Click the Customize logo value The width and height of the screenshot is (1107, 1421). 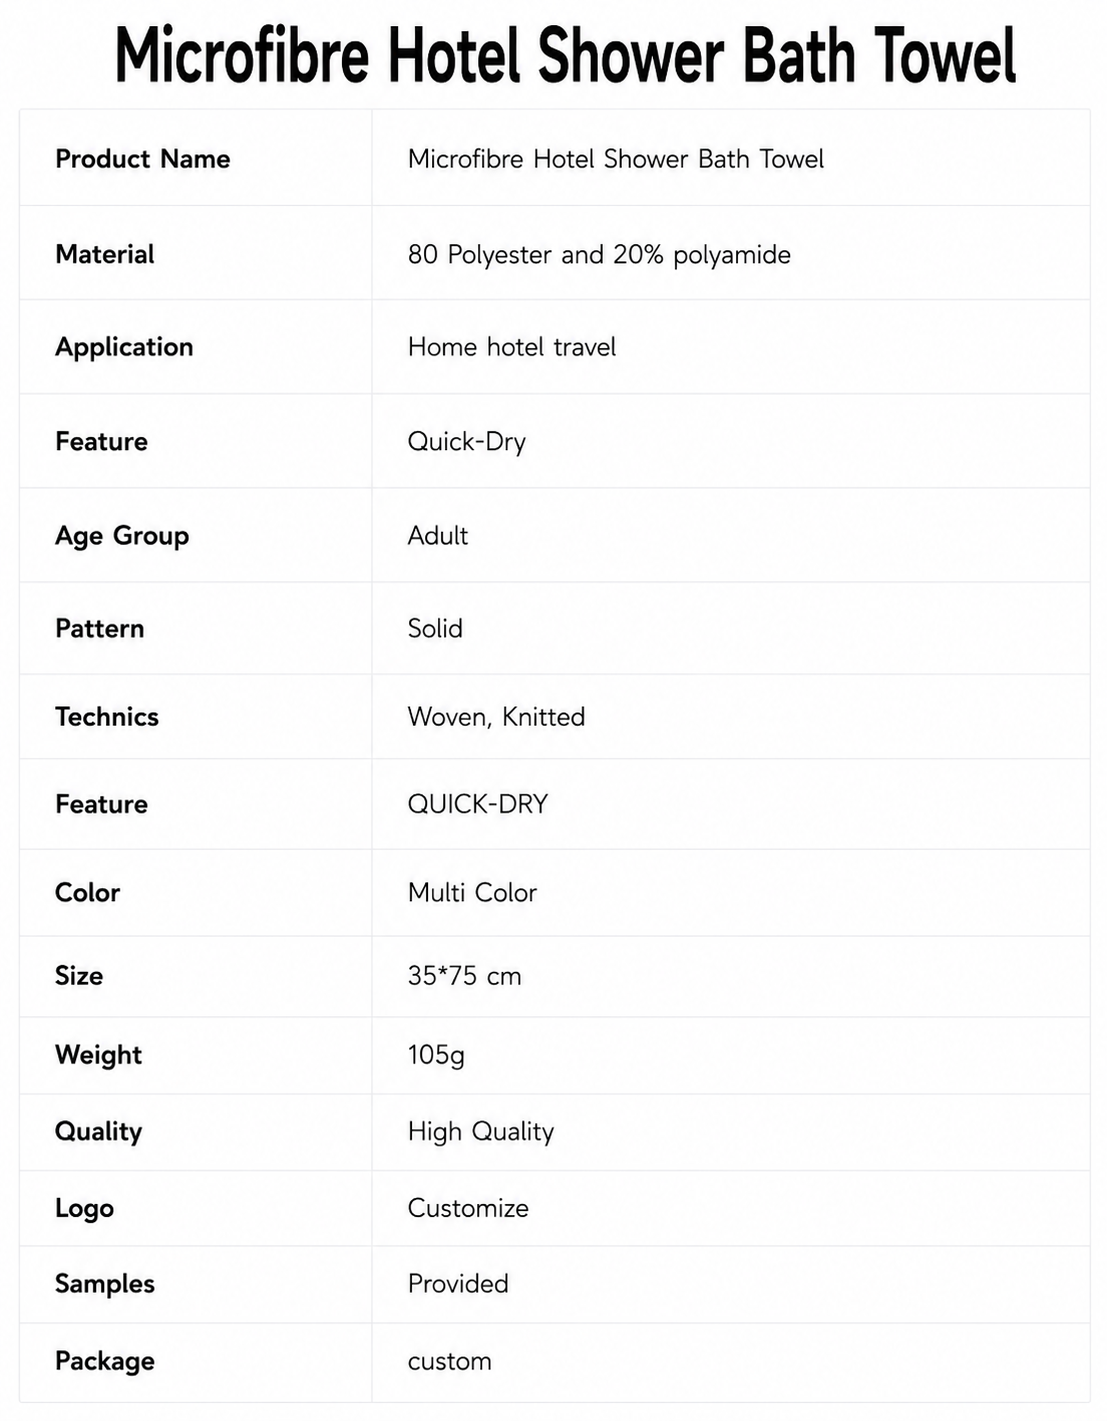click(468, 1208)
